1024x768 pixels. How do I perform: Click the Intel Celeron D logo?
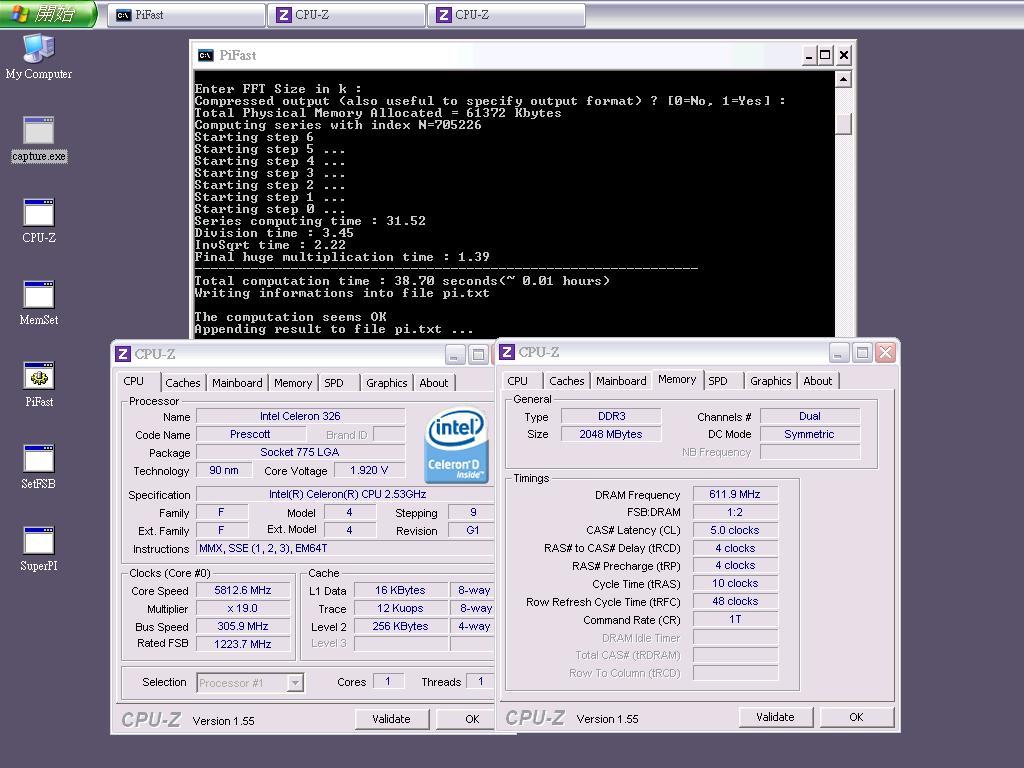(x=456, y=445)
